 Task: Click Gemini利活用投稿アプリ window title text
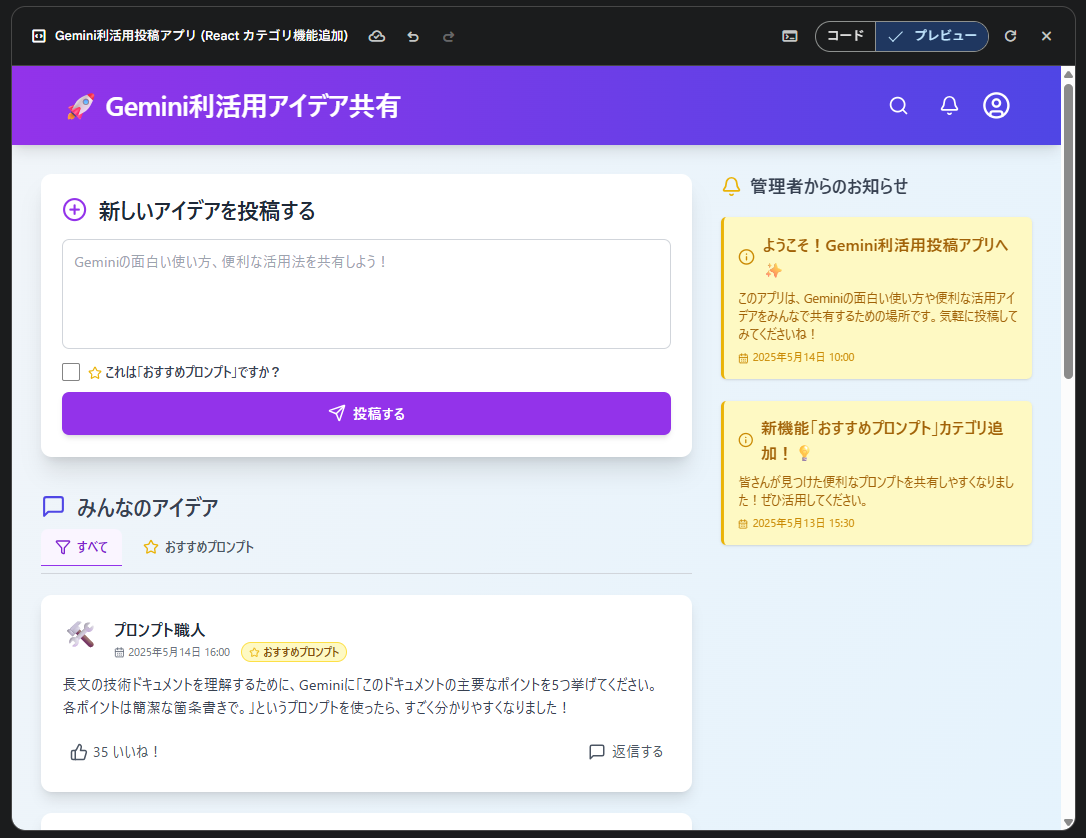(201, 36)
